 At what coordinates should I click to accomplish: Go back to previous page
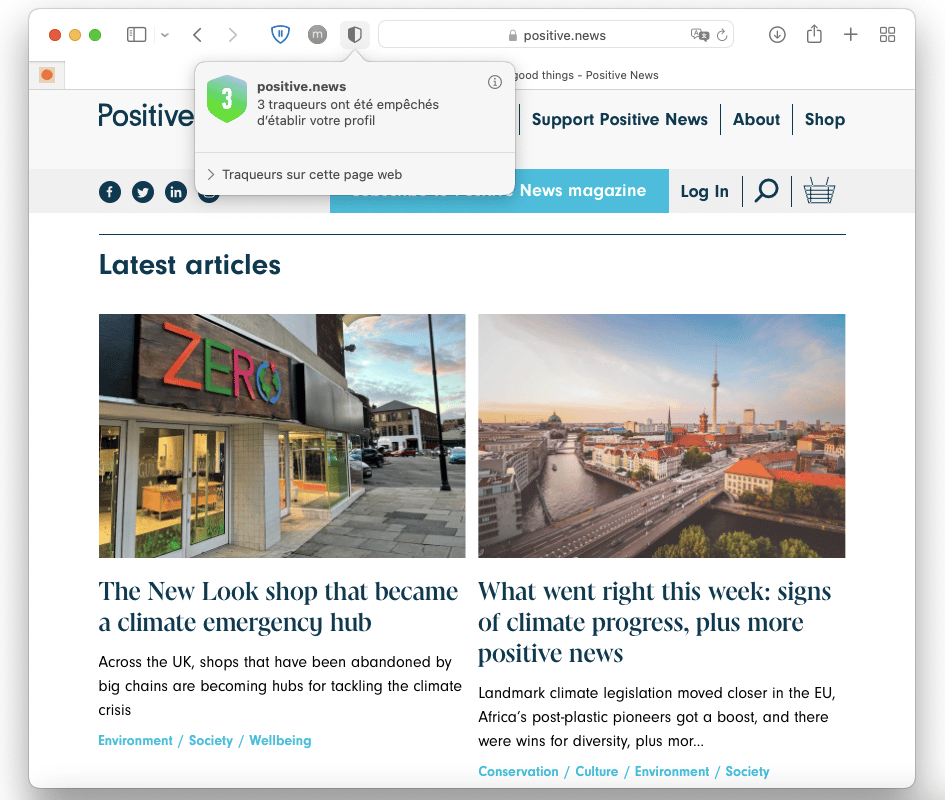(197, 35)
